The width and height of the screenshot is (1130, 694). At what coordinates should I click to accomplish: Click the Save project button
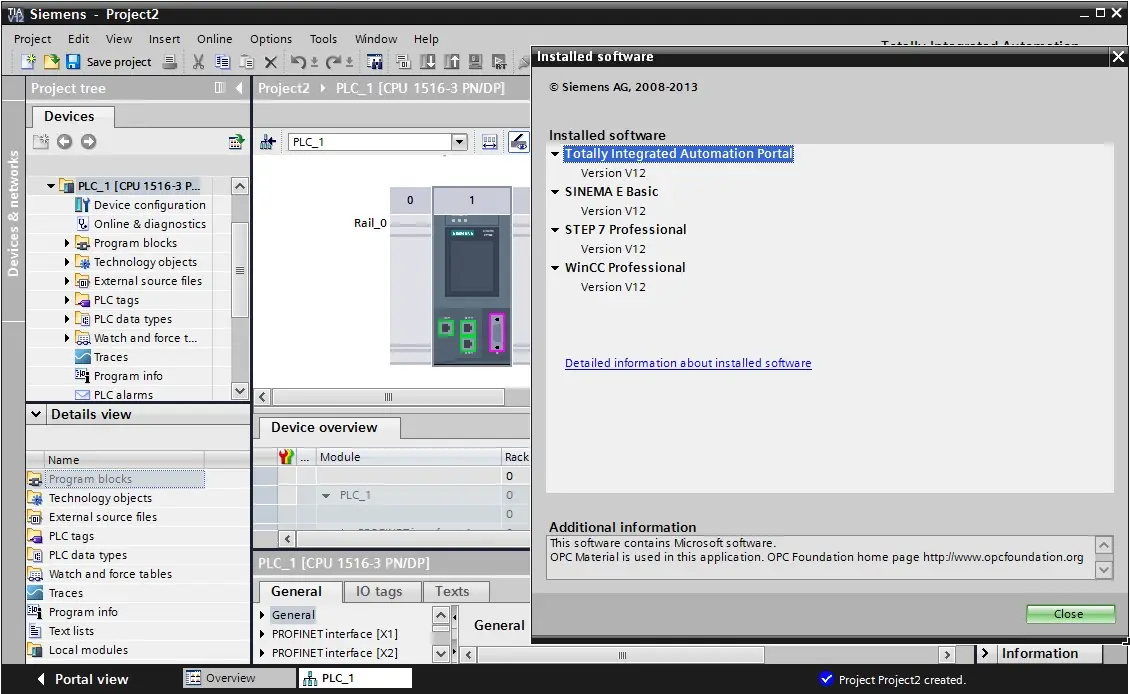109,62
